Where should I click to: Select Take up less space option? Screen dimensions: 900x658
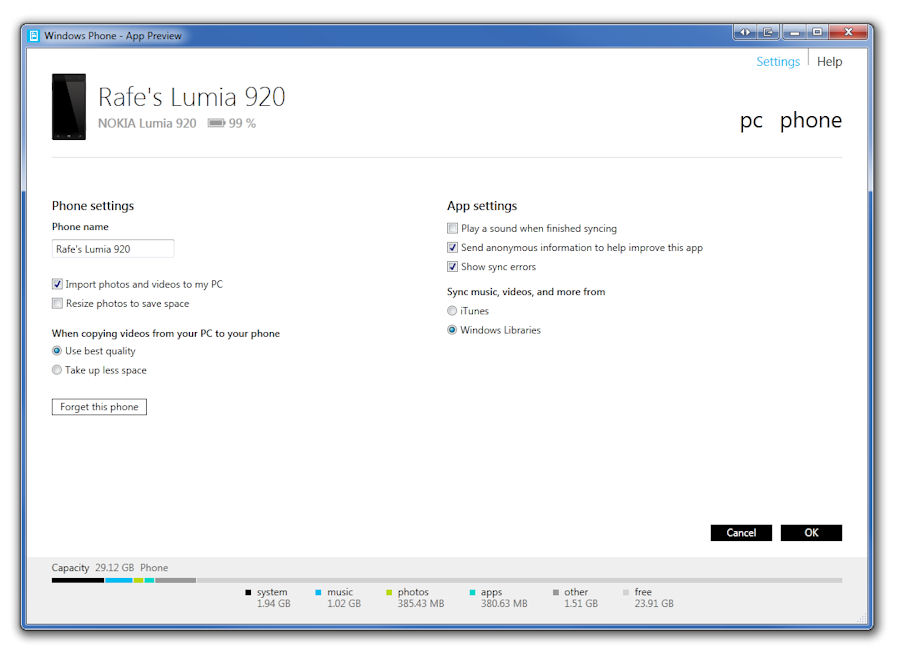tap(57, 370)
